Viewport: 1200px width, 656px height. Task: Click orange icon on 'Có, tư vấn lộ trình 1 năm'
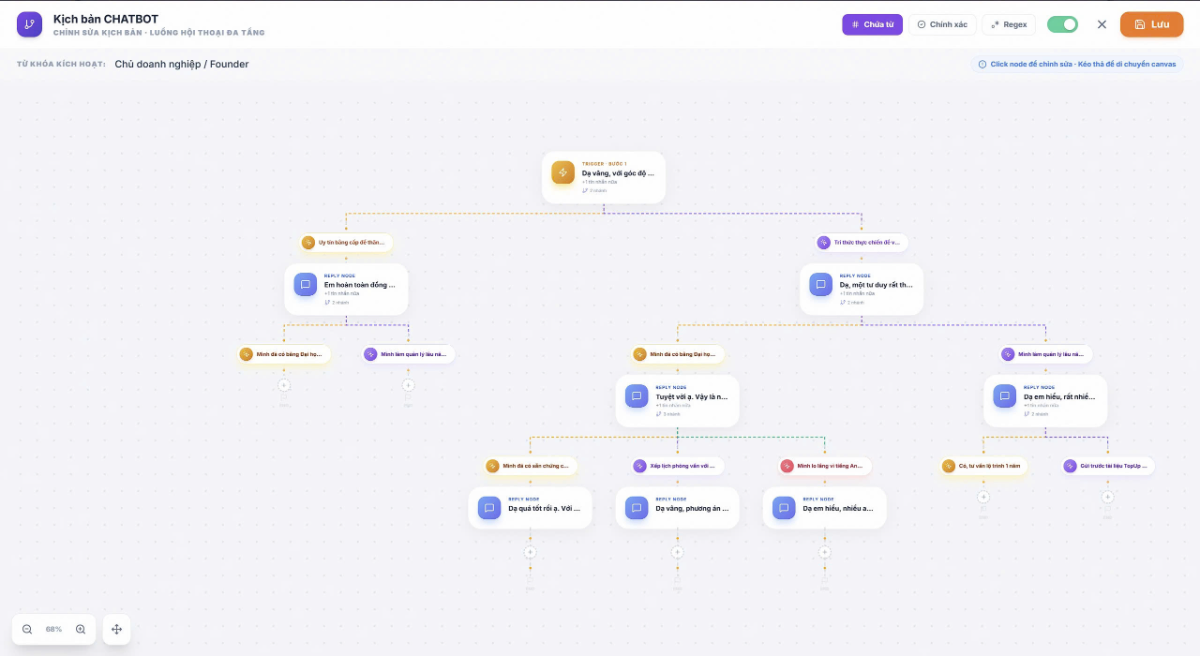click(x=949, y=466)
